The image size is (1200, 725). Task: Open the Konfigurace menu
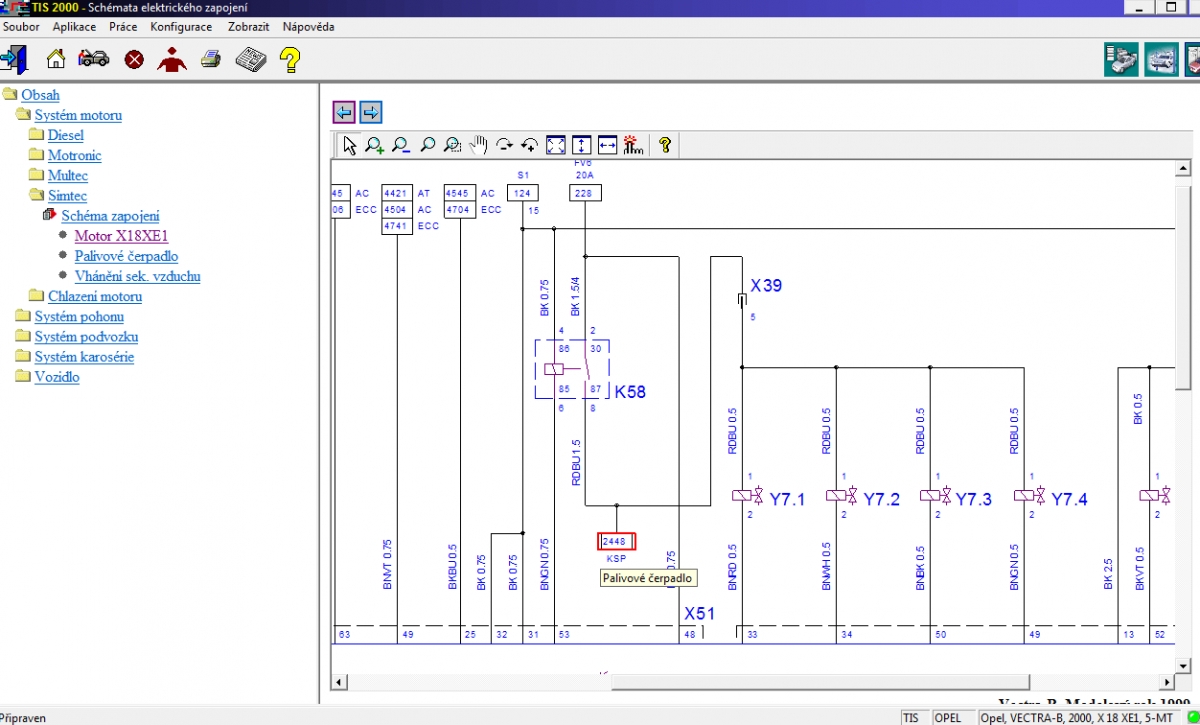tap(181, 27)
